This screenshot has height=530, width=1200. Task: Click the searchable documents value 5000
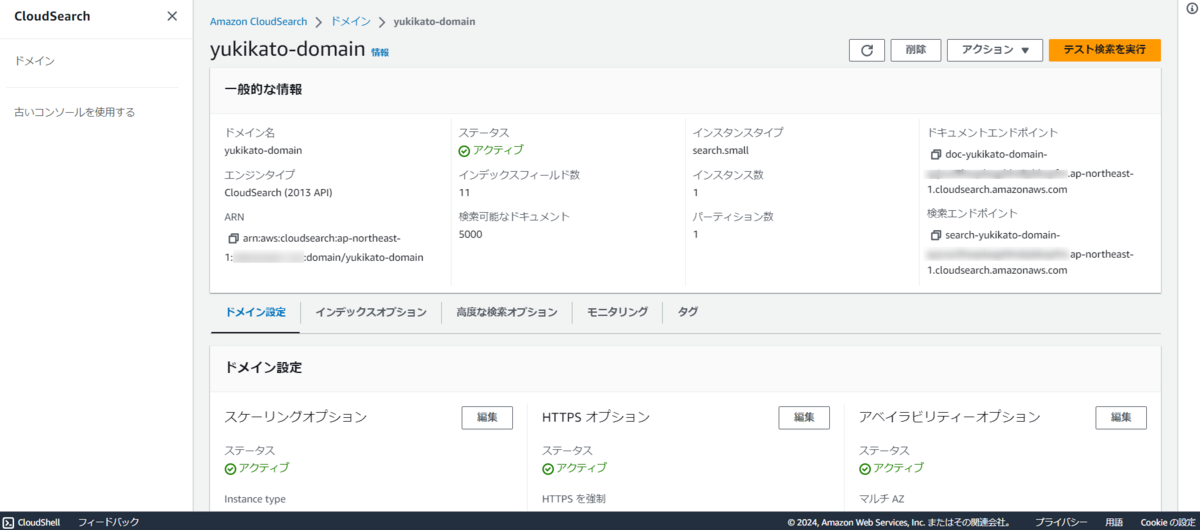[x=470, y=234]
